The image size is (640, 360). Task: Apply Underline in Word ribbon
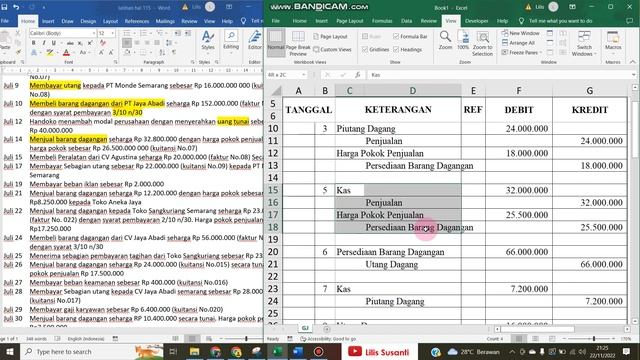point(53,43)
